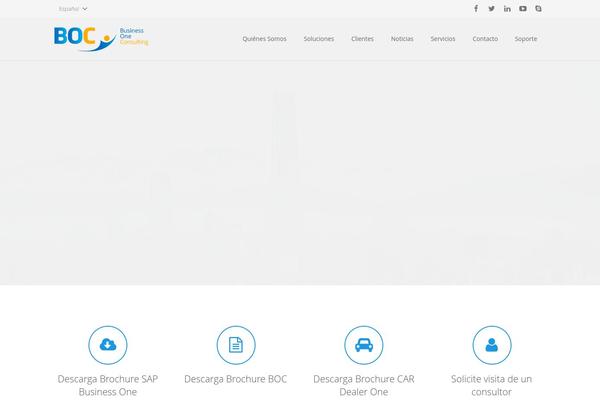Open the Quiénes Somos menu
This screenshot has height=400, width=600.
pyautogui.click(x=264, y=39)
